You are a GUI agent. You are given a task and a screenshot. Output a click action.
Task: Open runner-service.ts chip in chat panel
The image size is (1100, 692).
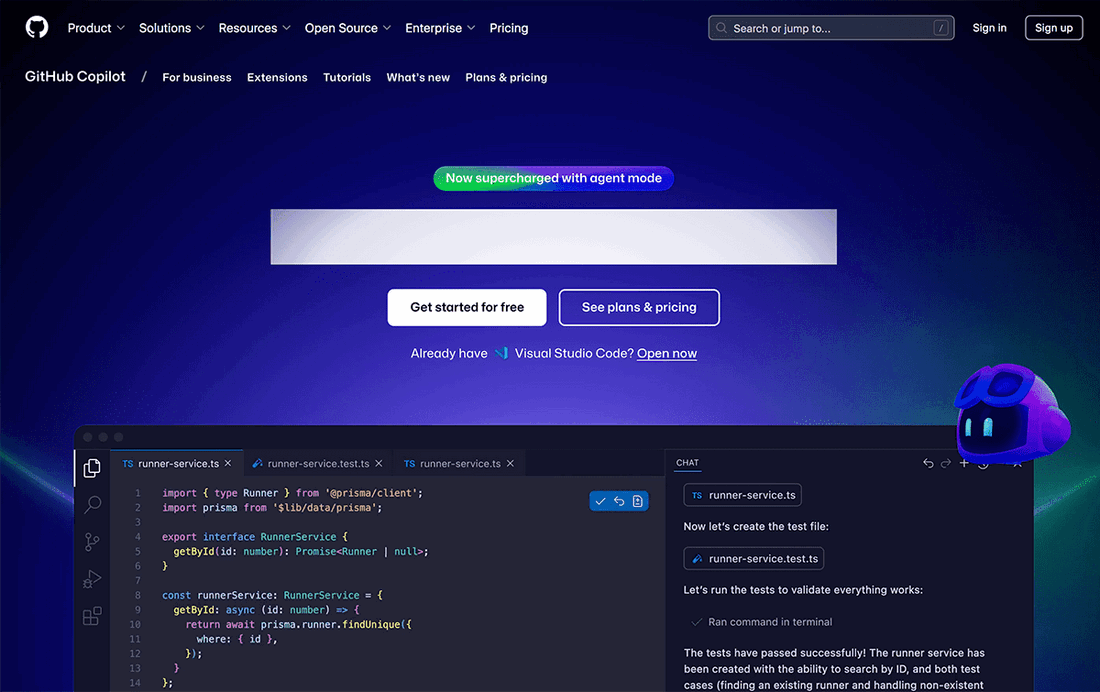pos(742,495)
